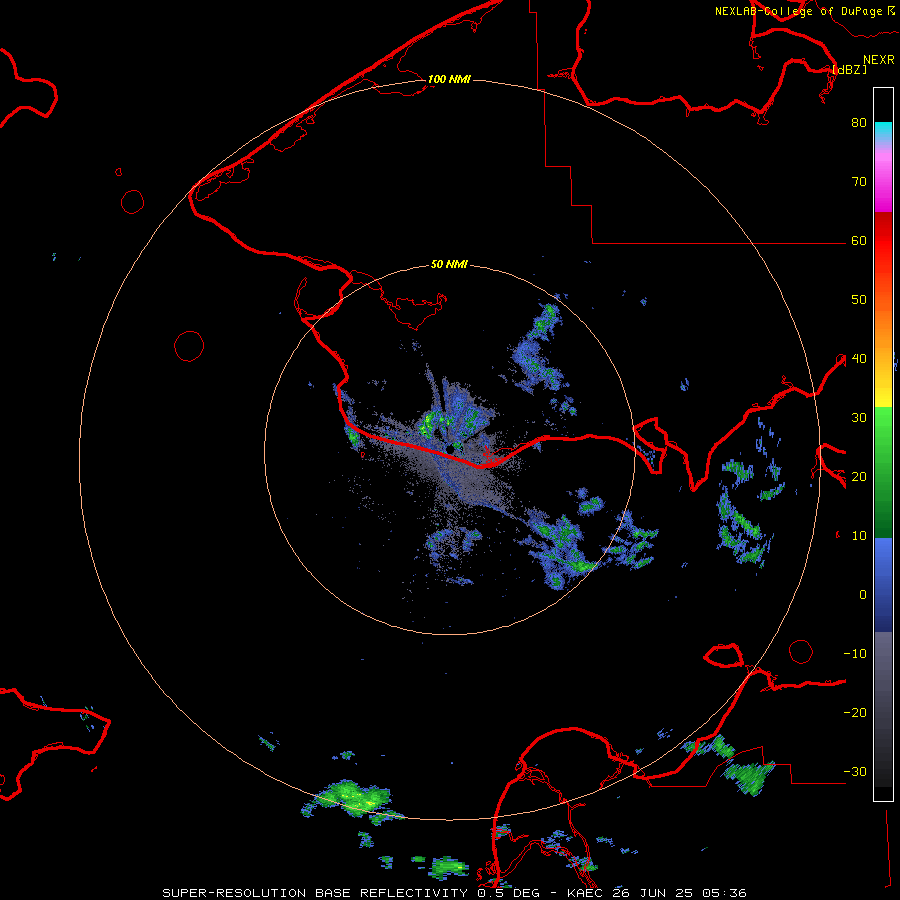Click the KAEC station ID in the footer
The width and height of the screenshot is (900, 900).
pyautogui.click(x=587, y=893)
